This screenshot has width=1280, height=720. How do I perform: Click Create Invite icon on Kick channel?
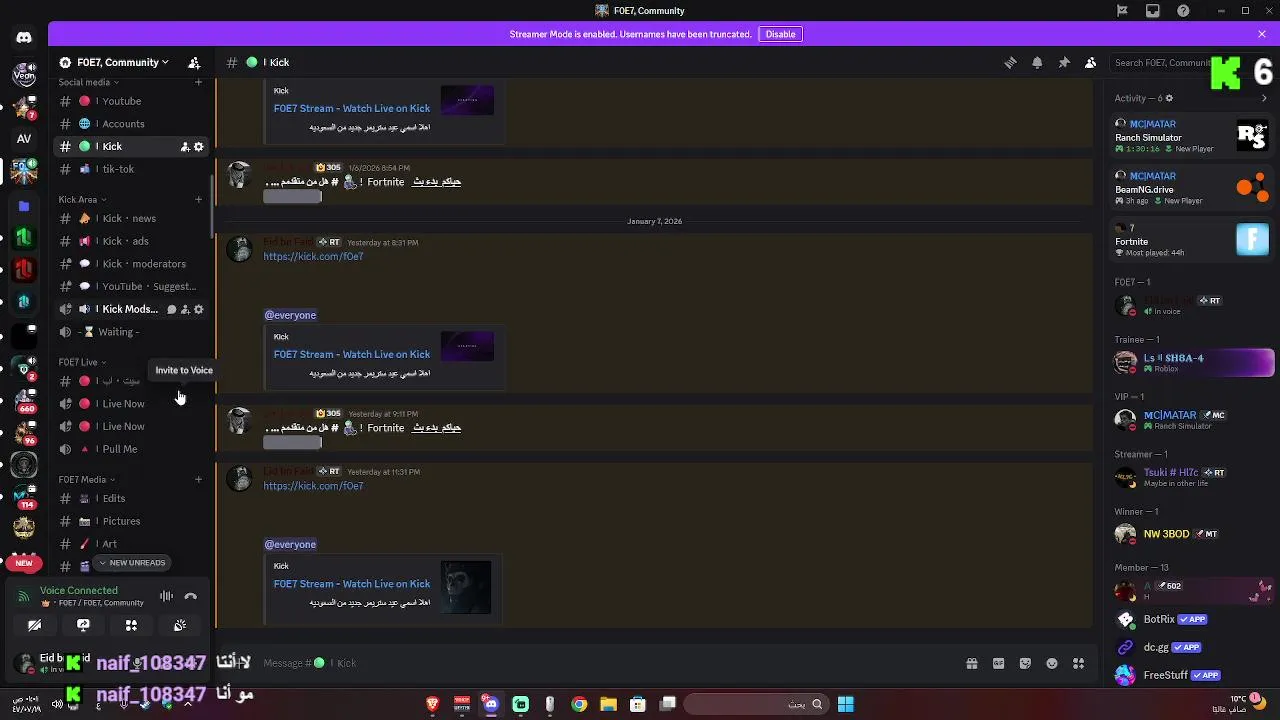tap(185, 147)
